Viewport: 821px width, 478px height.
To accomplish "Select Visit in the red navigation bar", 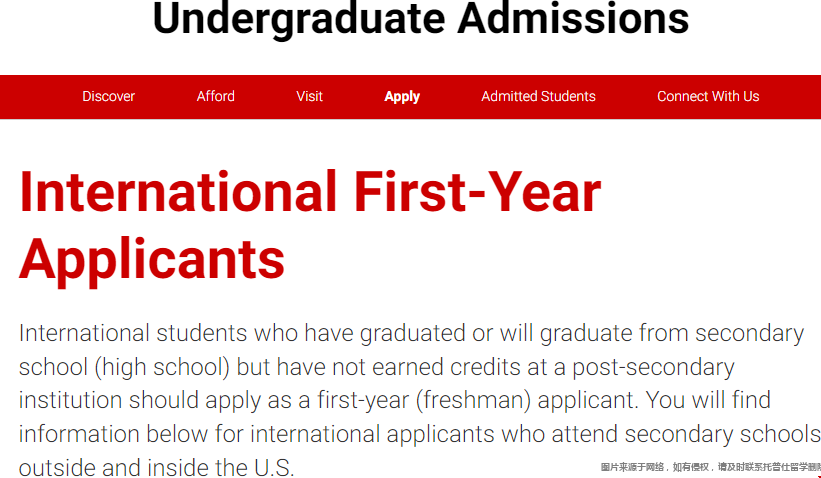I will click(309, 96).
